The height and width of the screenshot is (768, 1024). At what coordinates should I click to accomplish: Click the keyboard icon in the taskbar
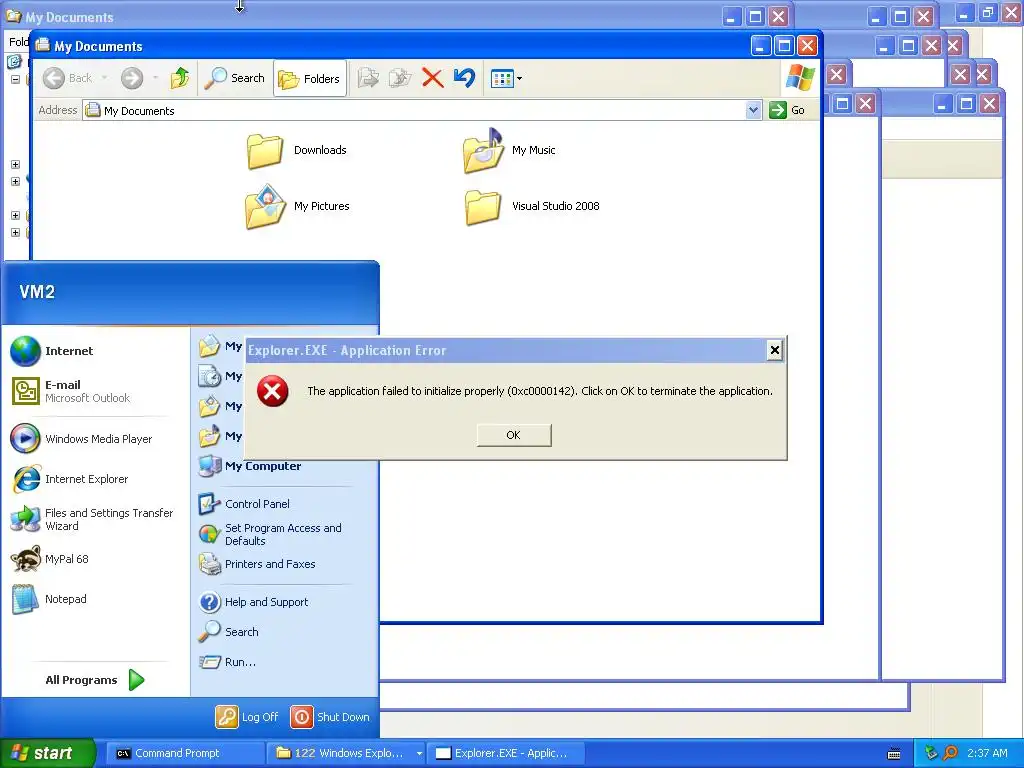[x=894, y=754]
